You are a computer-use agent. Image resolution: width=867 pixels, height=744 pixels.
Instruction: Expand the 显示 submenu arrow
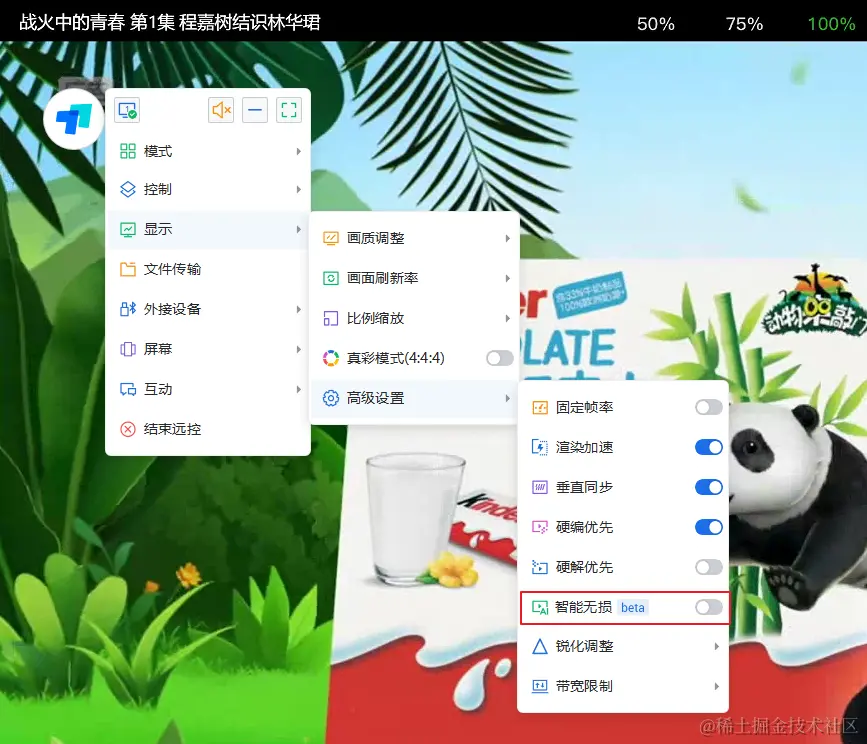point(299,229)
